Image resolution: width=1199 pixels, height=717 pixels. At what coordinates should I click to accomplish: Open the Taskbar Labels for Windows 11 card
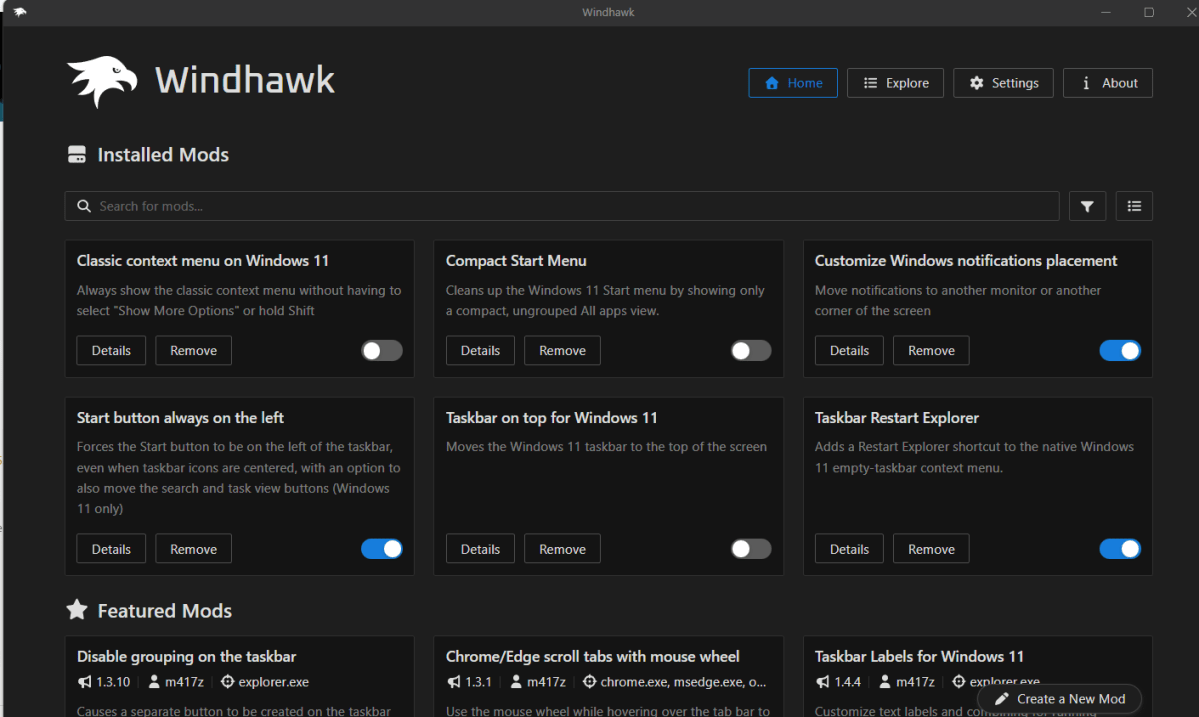[977, 676]
